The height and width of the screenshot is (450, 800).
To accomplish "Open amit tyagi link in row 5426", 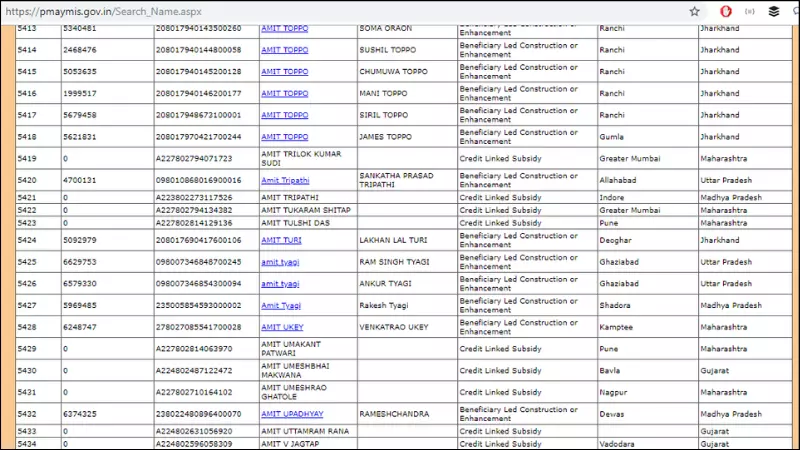I will pyautogui.click(x=280, y=284).
